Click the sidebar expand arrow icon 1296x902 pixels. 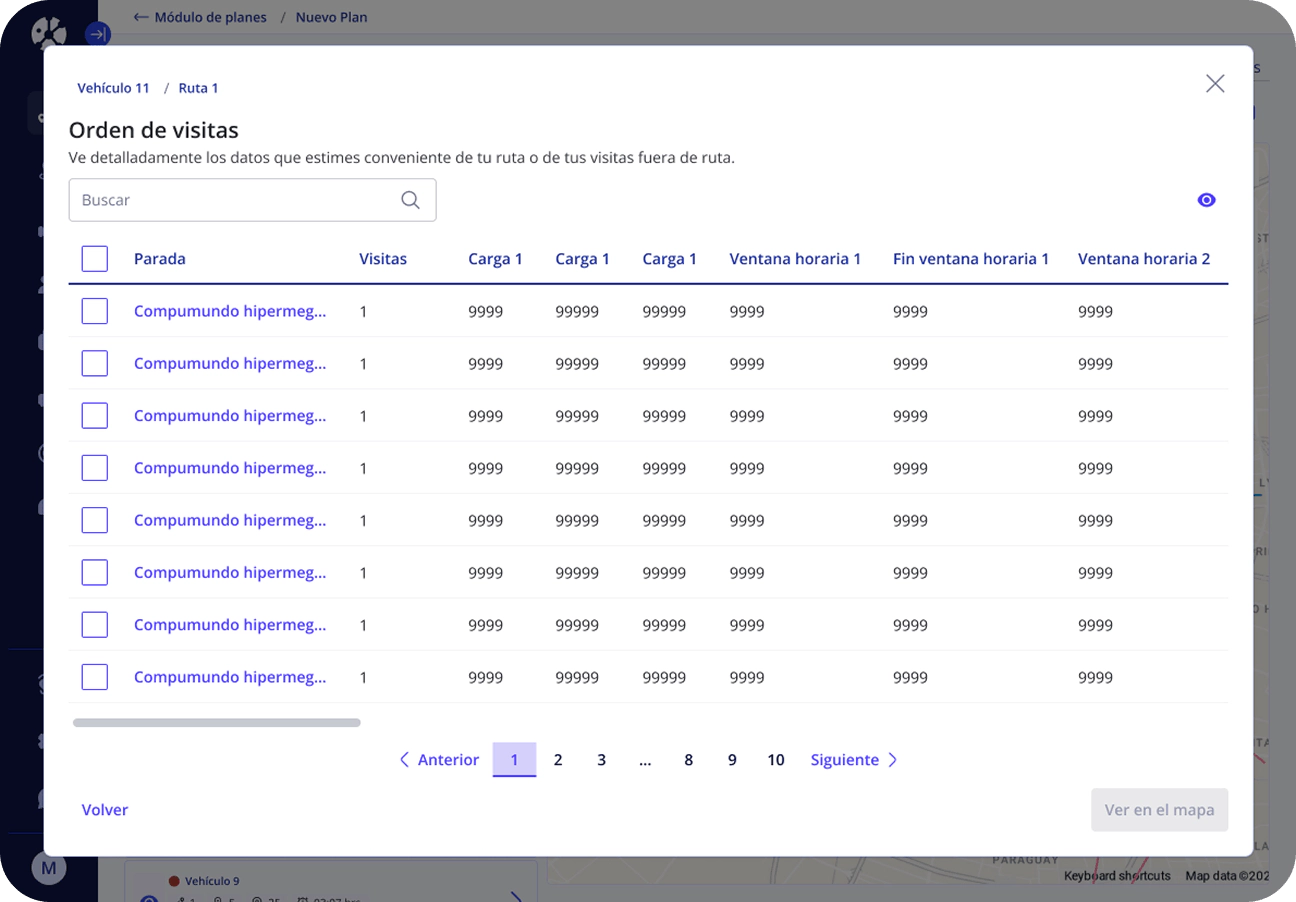pos(98,34)
